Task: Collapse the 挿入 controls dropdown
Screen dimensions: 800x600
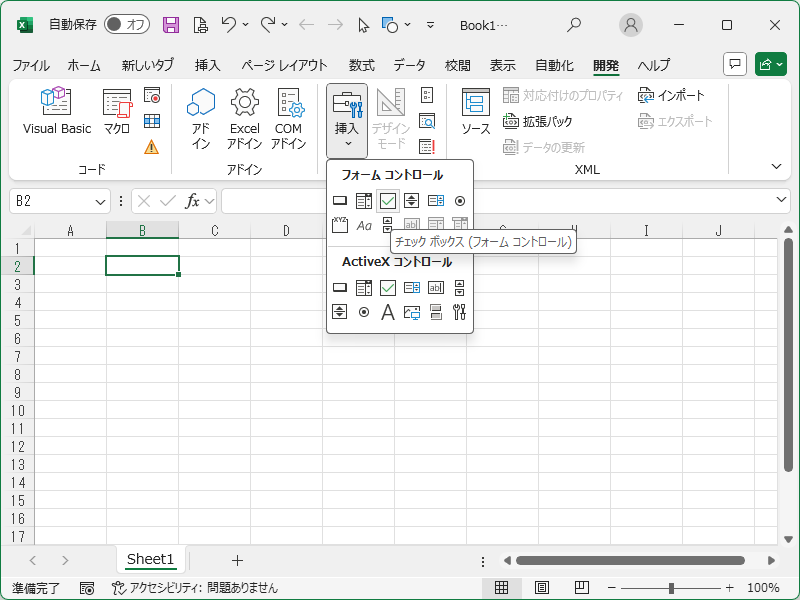Action: [x=347, y=120]
